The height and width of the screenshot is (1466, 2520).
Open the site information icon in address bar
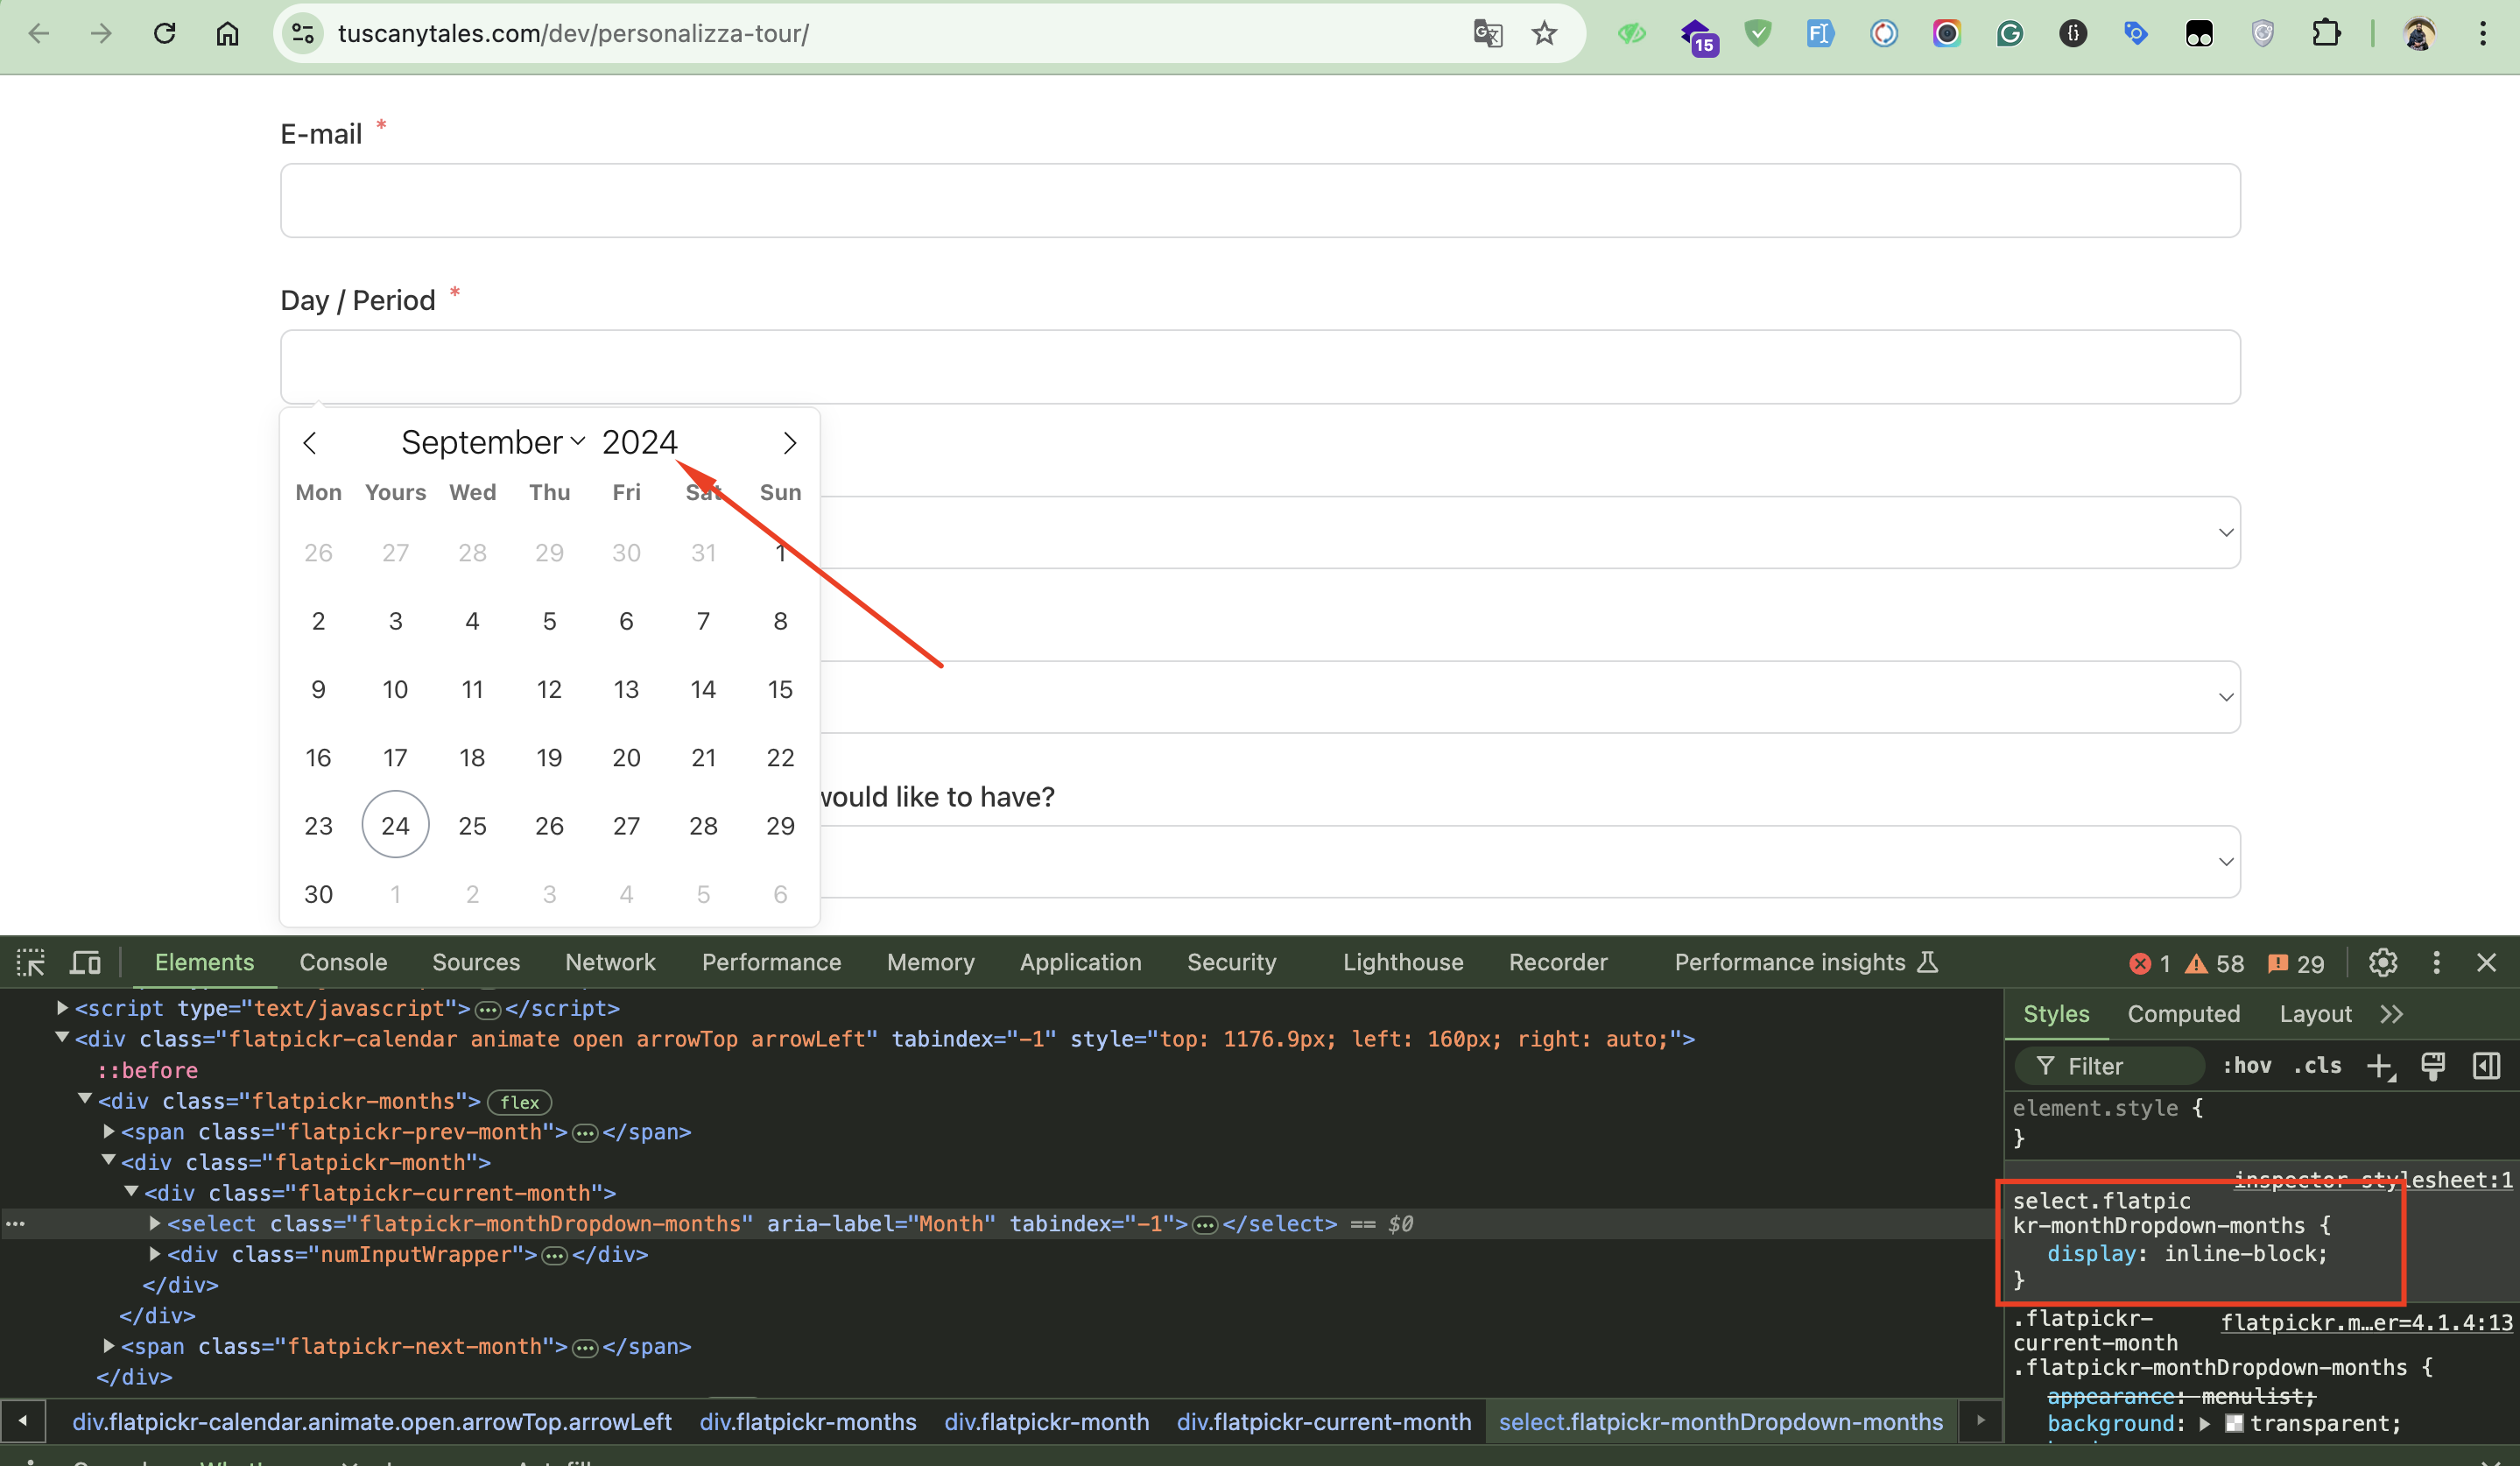[x=303, y=33]
